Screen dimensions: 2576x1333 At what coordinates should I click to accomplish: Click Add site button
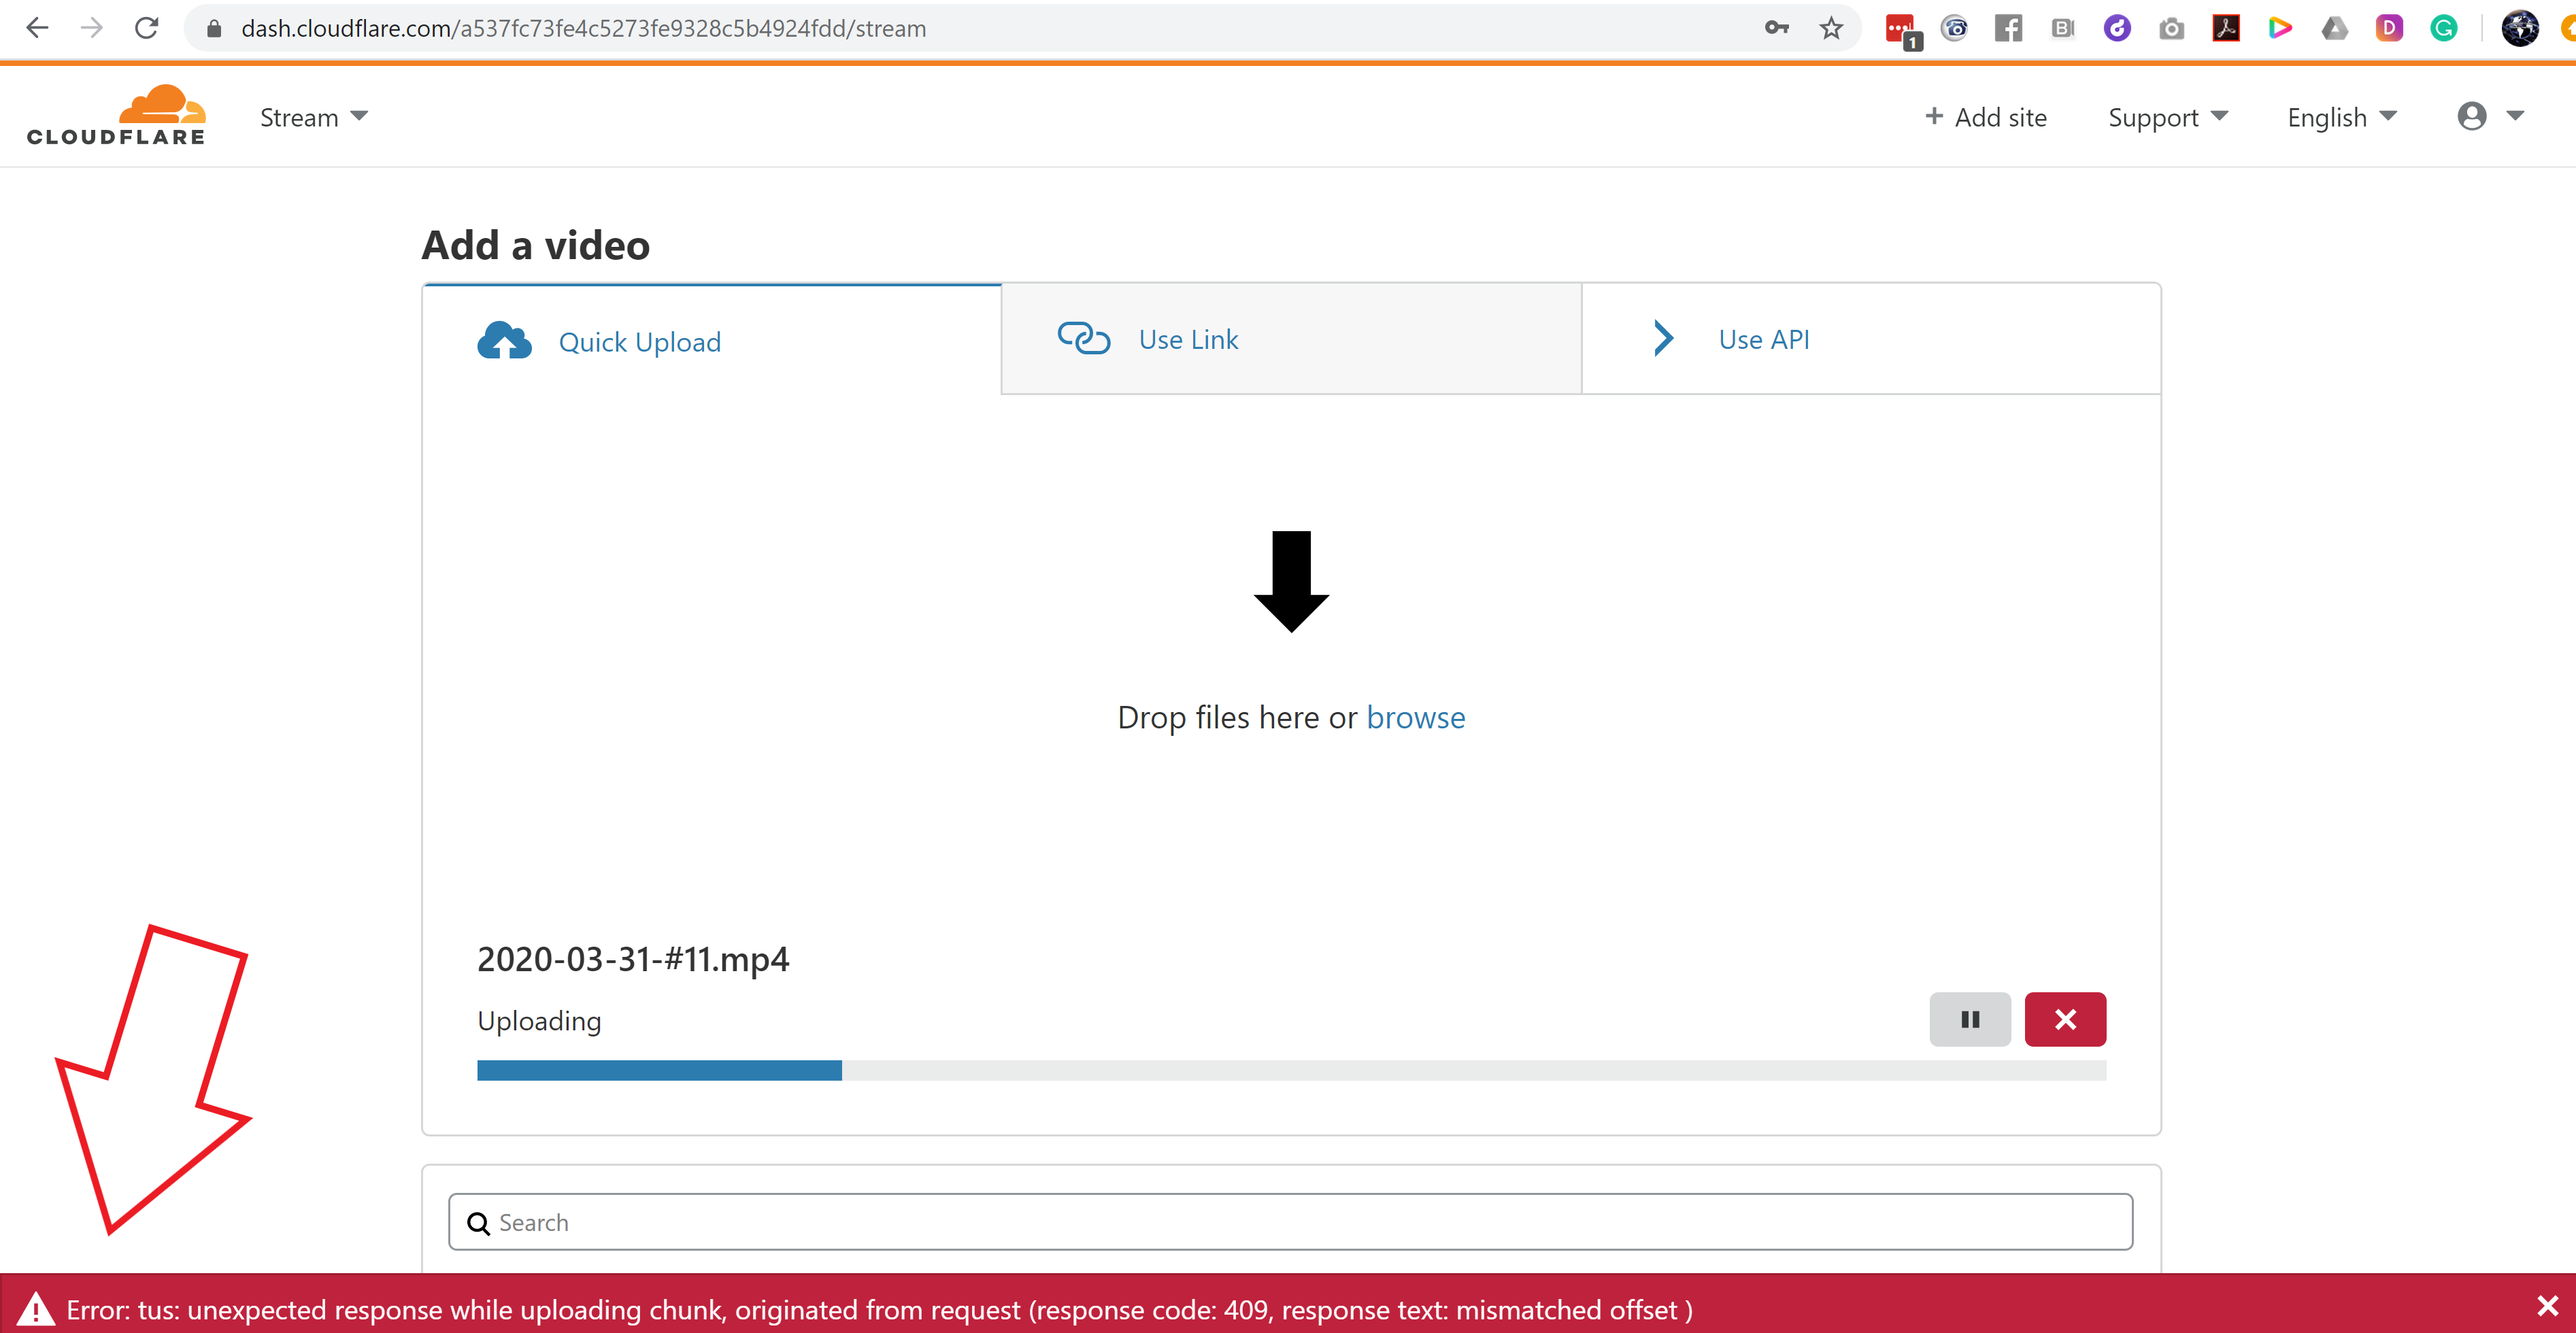(x=1986, y=117)
